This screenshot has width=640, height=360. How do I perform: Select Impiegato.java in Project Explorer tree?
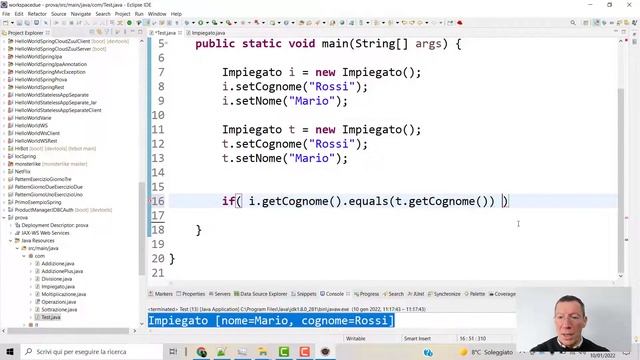58,287
